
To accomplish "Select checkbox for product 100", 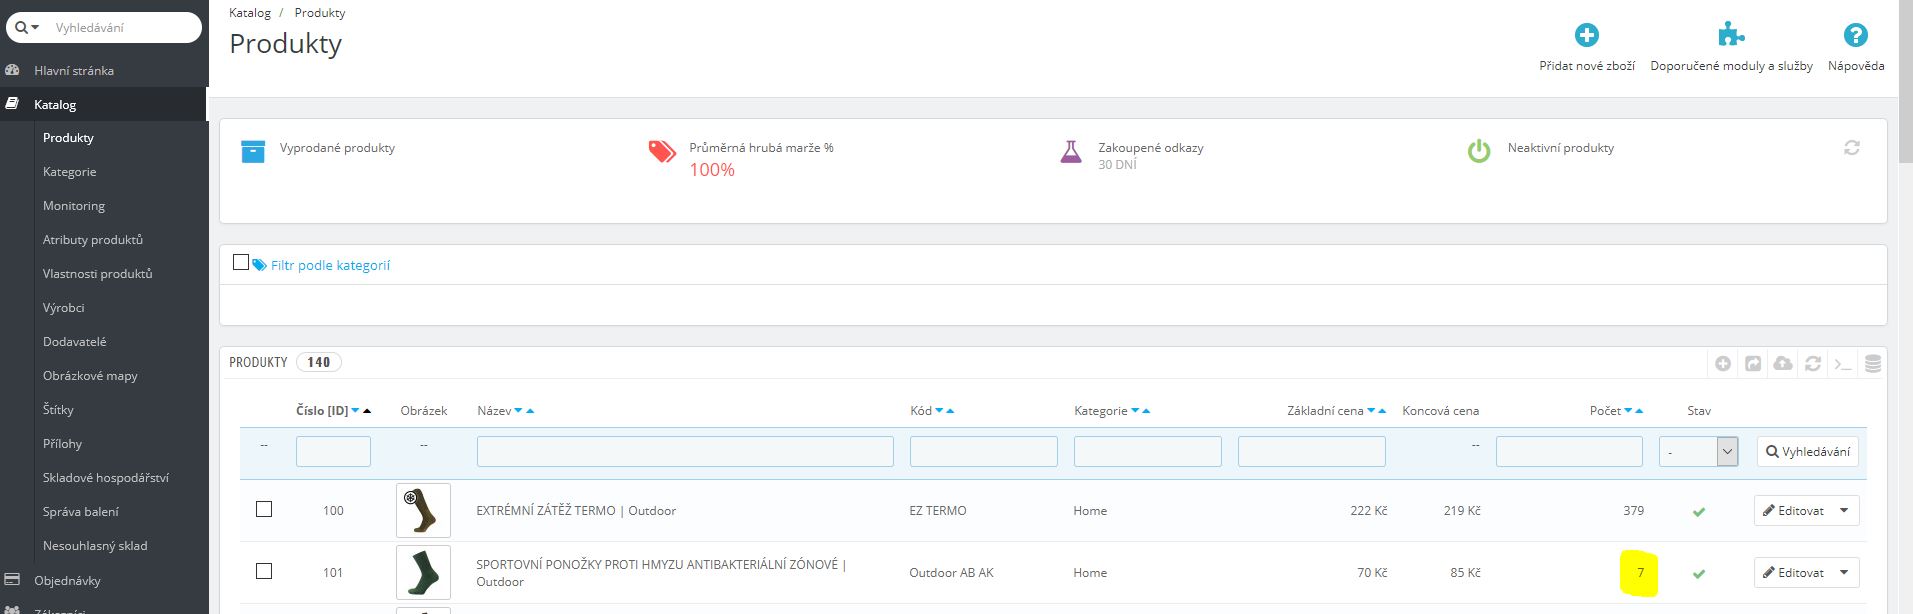I will 264,510.
